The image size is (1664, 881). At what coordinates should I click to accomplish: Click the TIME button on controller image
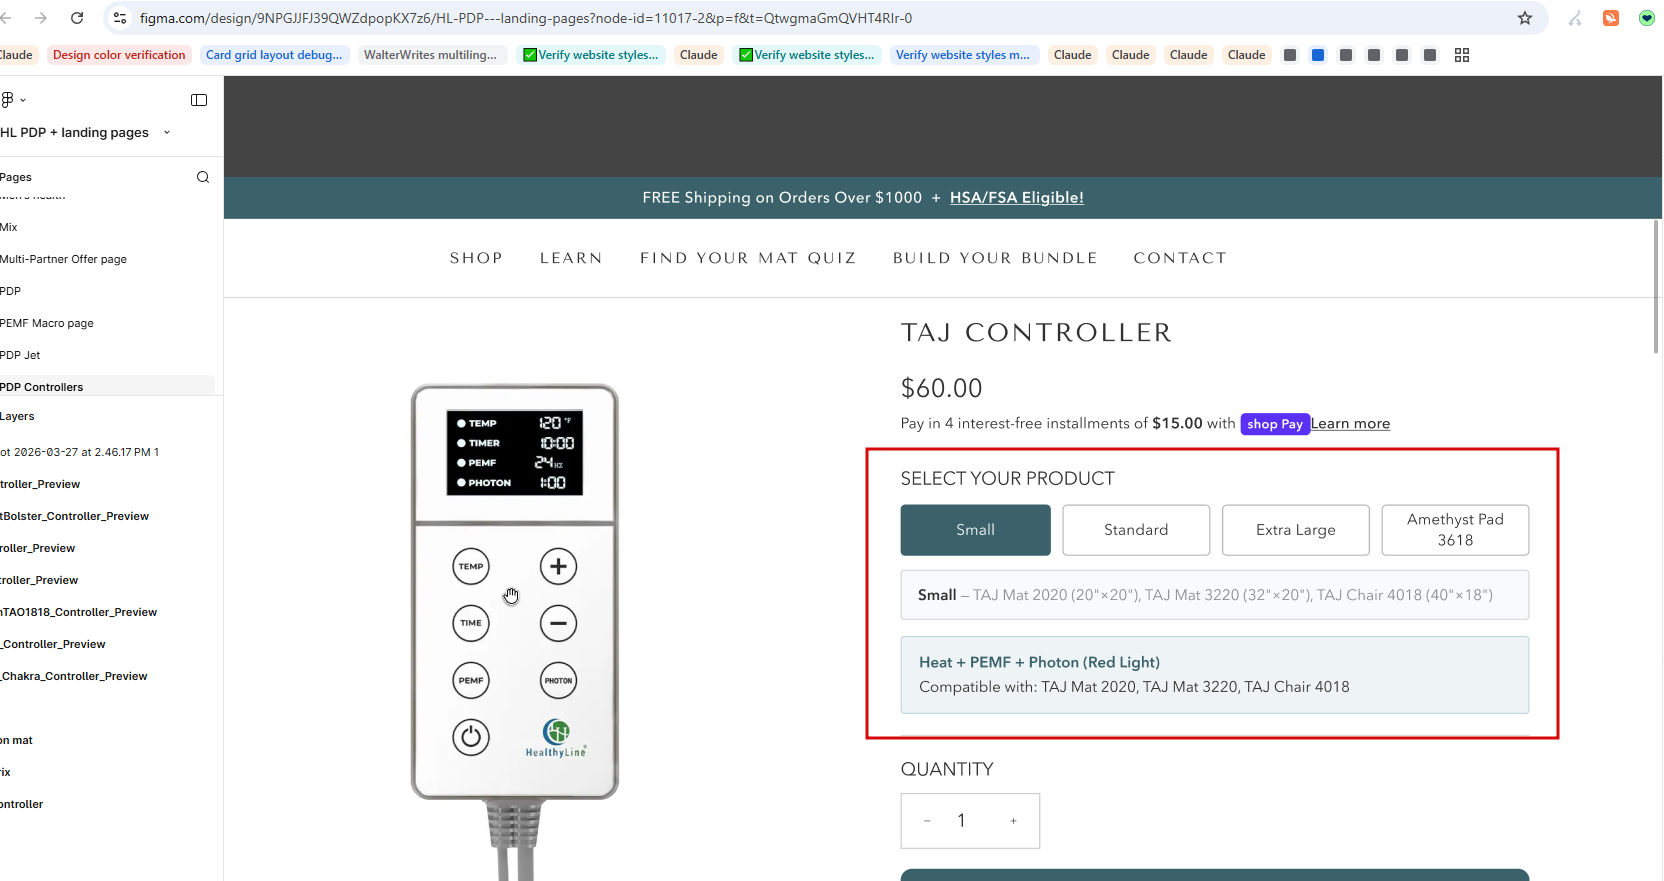pos(471,624)
